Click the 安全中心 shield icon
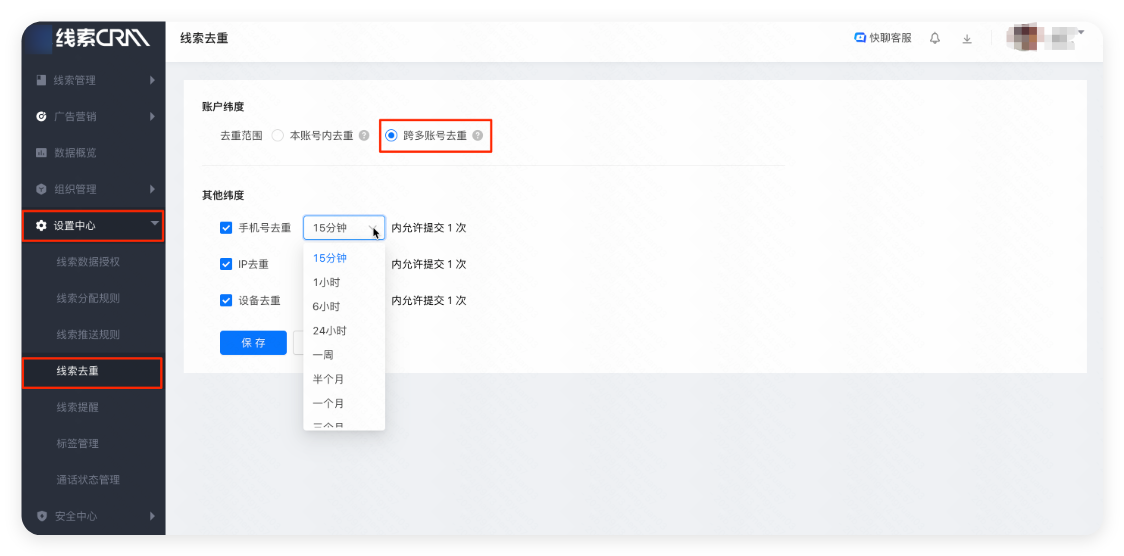This screenshot has height=556, width=1124. coord(42,516)
